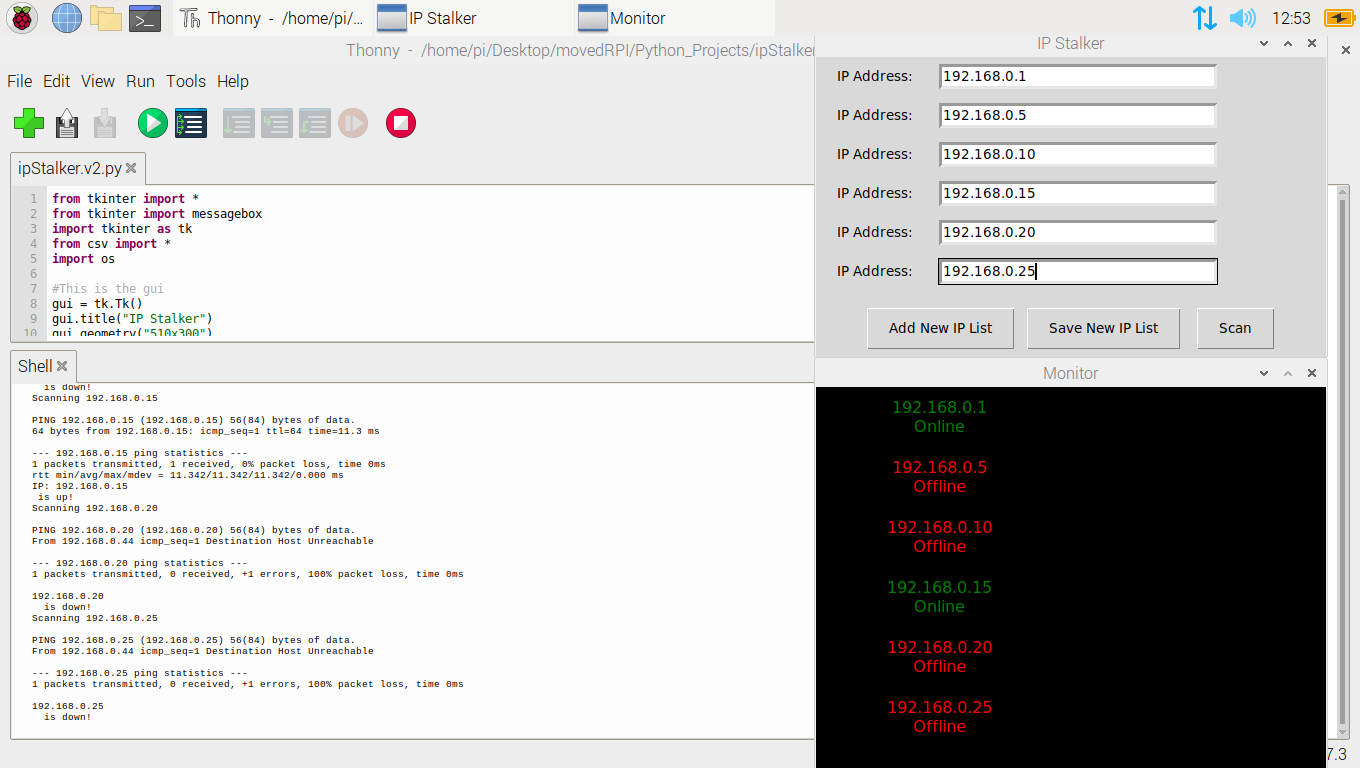Click the battery status icon
The image size is (1360, 768).
pos(1339,17)
